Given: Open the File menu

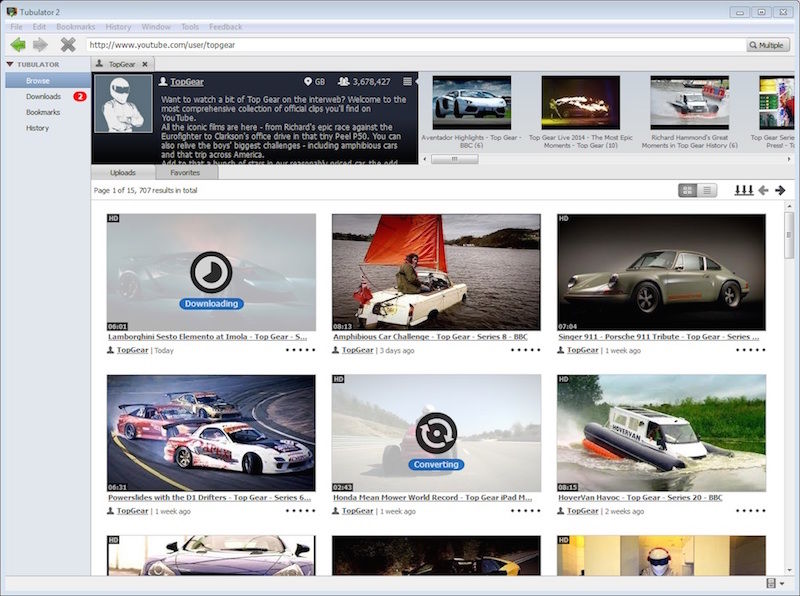Looking at the screenshot, I should click(x=16, y=27).
